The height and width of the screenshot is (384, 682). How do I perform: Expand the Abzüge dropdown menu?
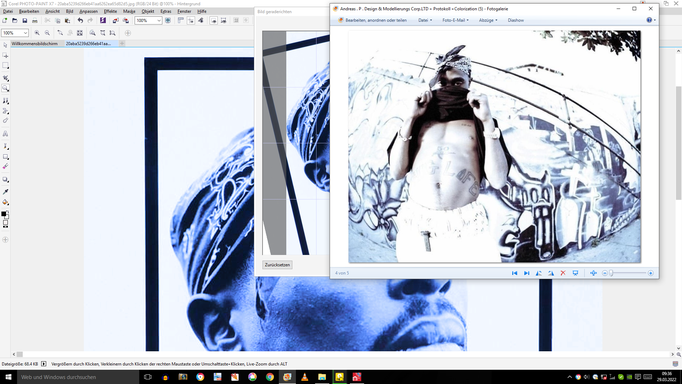(x=488, y=20)
